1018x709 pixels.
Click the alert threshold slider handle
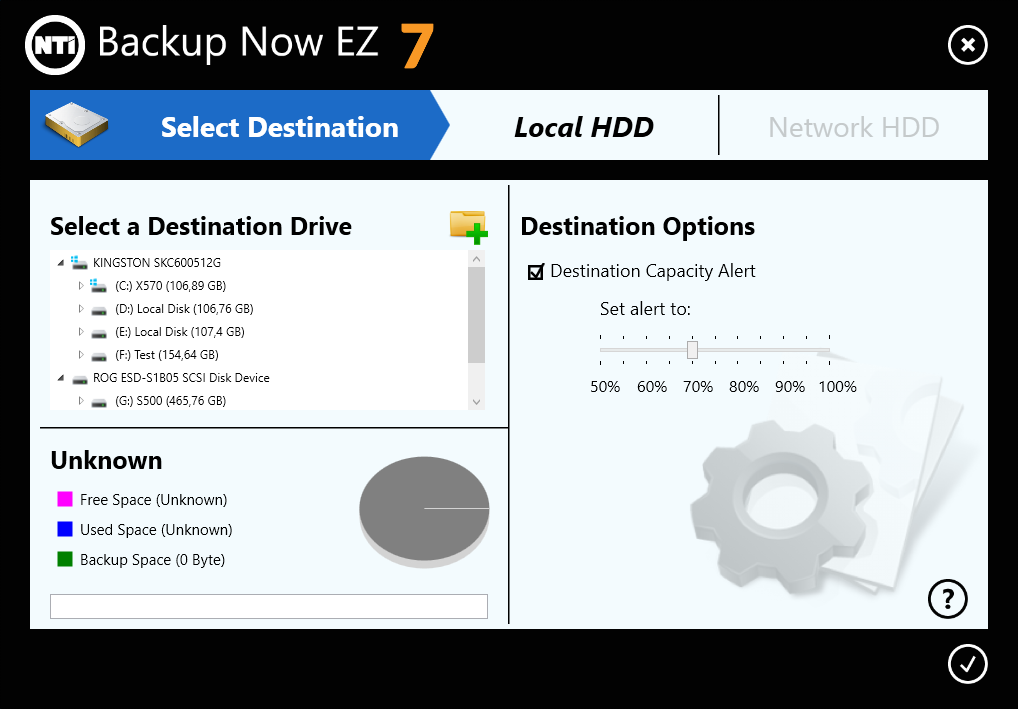click(x=692, y=349)
